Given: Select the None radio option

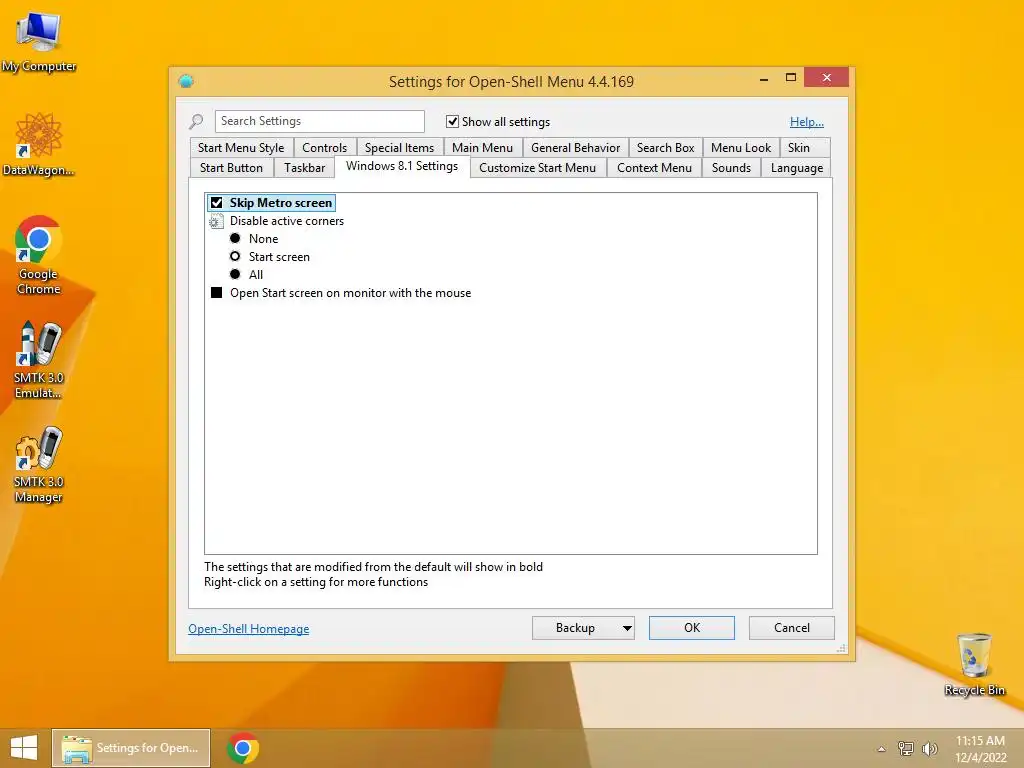Looking at the screenshot, I should click(235, 238).
